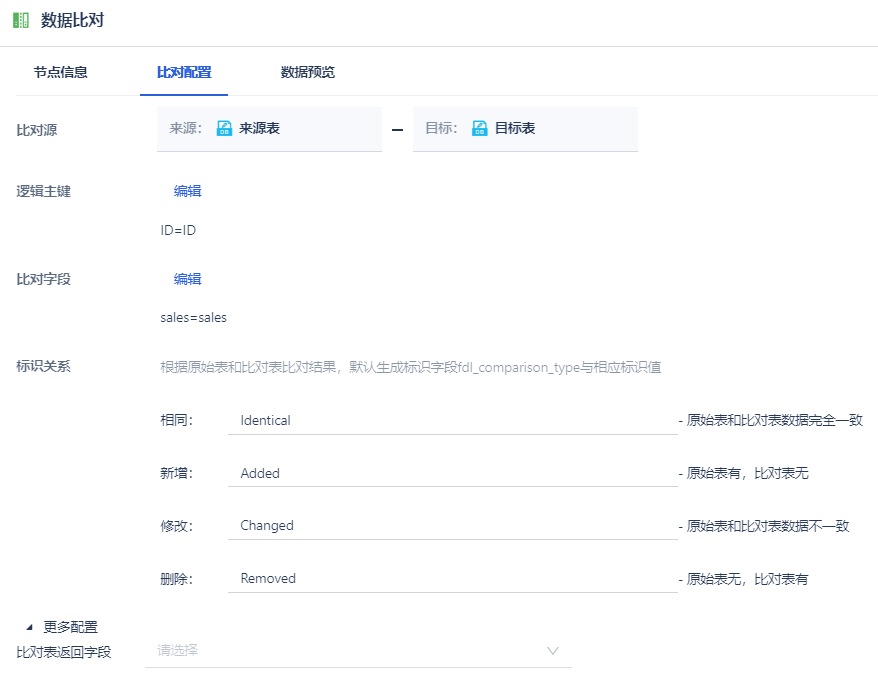This screenshot has width=878, height=673.
Task: Click the 删除: label
Action: [176, 579]
